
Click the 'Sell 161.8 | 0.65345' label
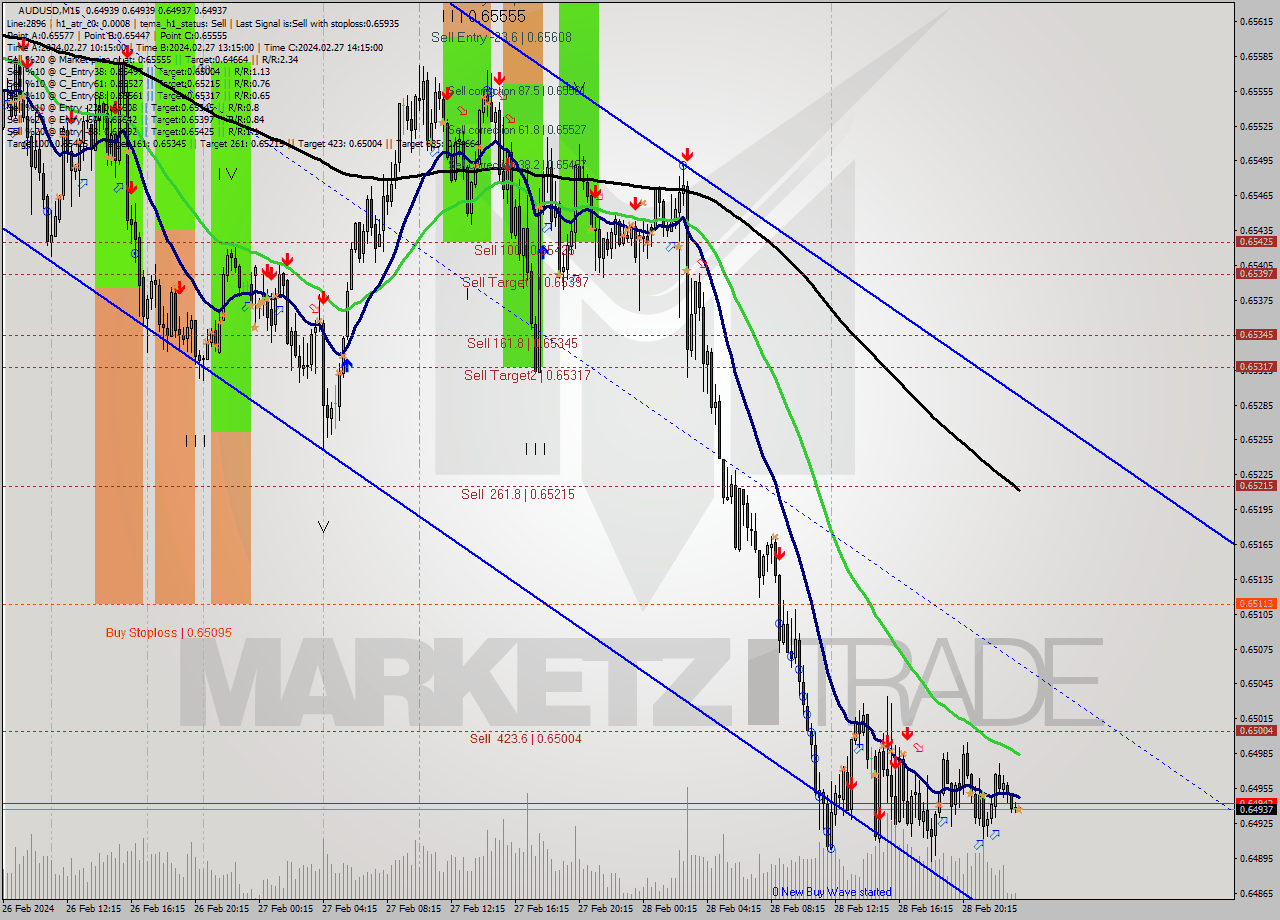(522, 343)
